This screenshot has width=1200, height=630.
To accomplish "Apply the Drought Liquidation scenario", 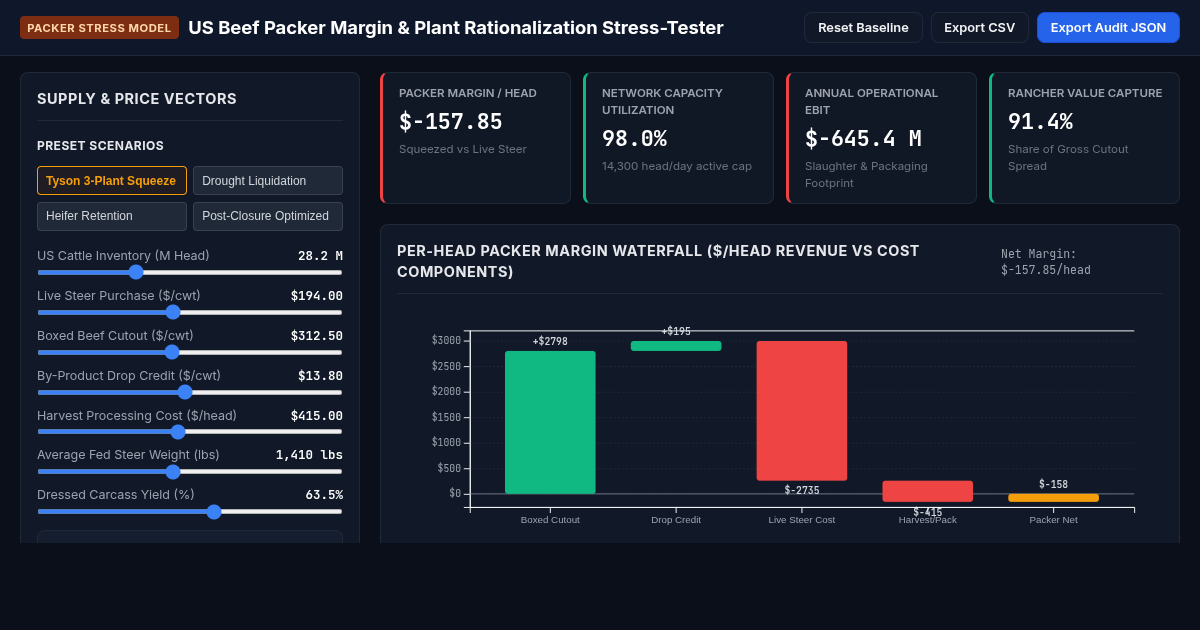I will click(268, 181).
